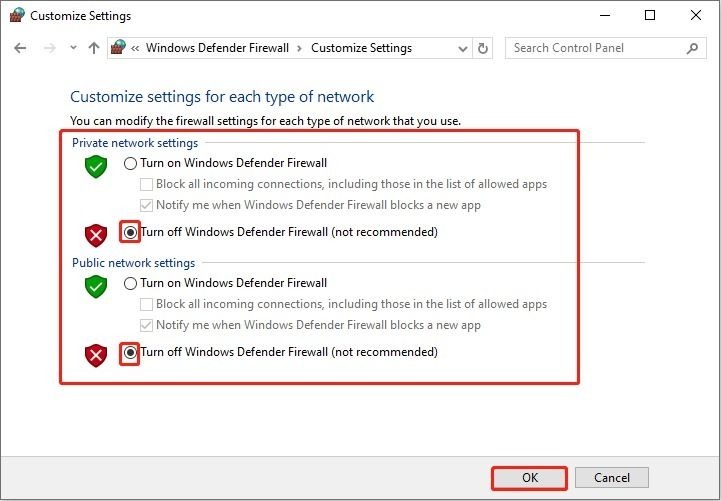Viewport: 721px width, 501px height.
Task: Click the green shield under Private network settings
Action: pyautogui.click(x=96, y=167)
